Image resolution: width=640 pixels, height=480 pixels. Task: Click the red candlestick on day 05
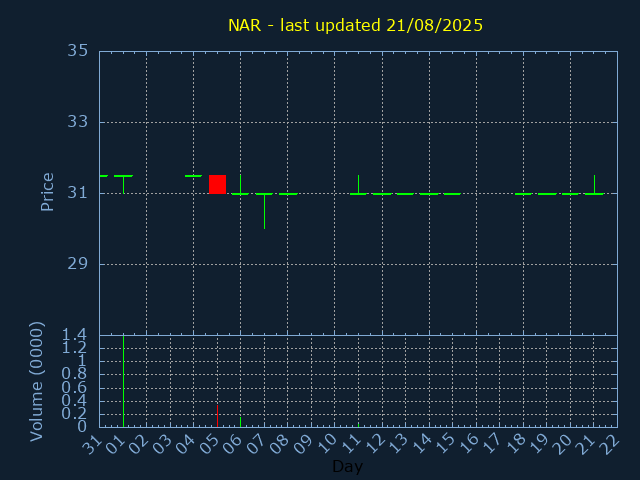click(x=217, y=184)
